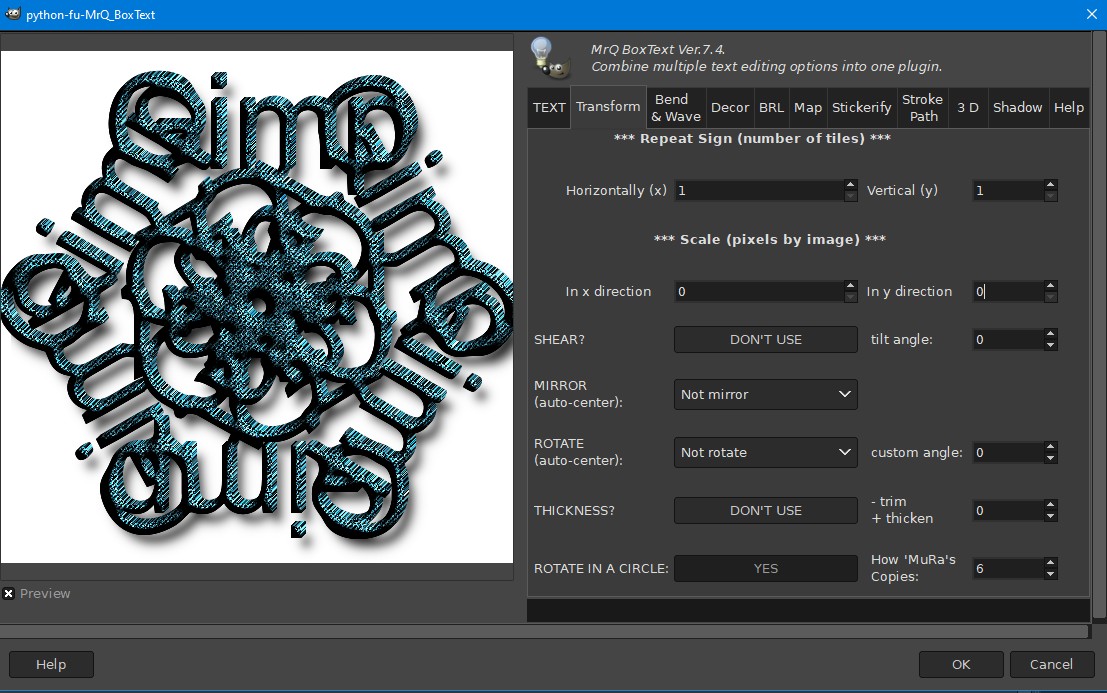Click the Vertical (y) input field

(1007, 190)
